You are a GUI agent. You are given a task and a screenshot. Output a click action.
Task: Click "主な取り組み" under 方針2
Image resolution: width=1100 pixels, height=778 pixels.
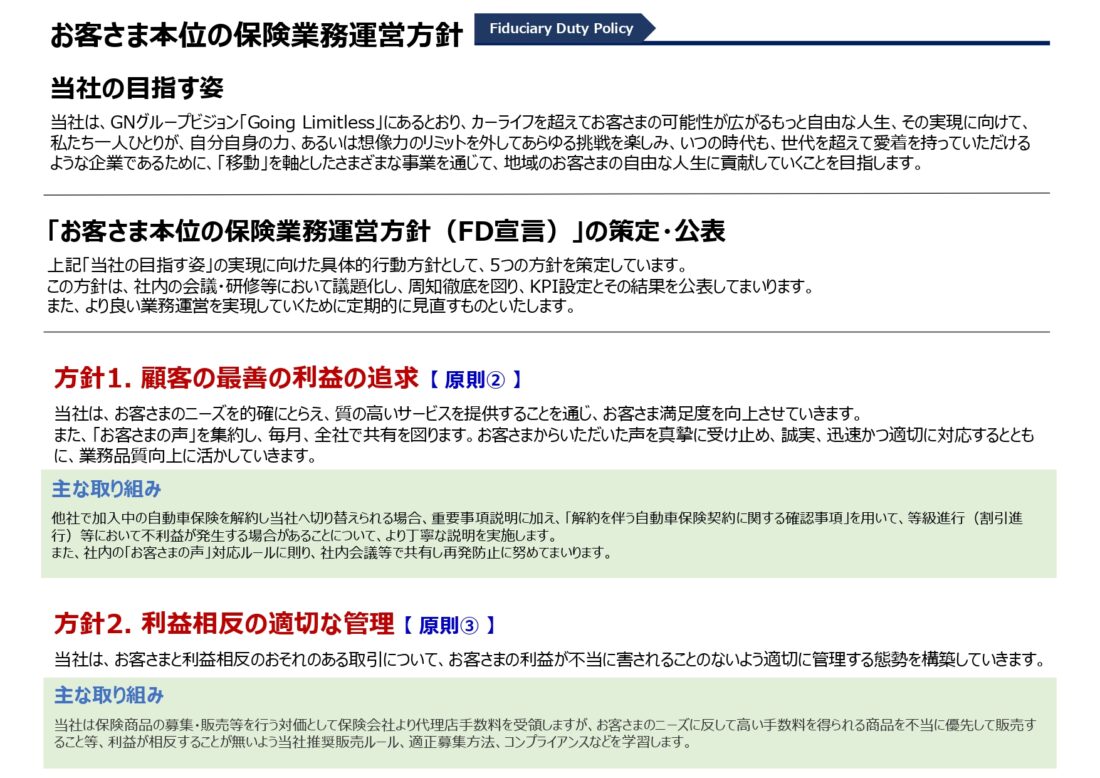point(108,695)
